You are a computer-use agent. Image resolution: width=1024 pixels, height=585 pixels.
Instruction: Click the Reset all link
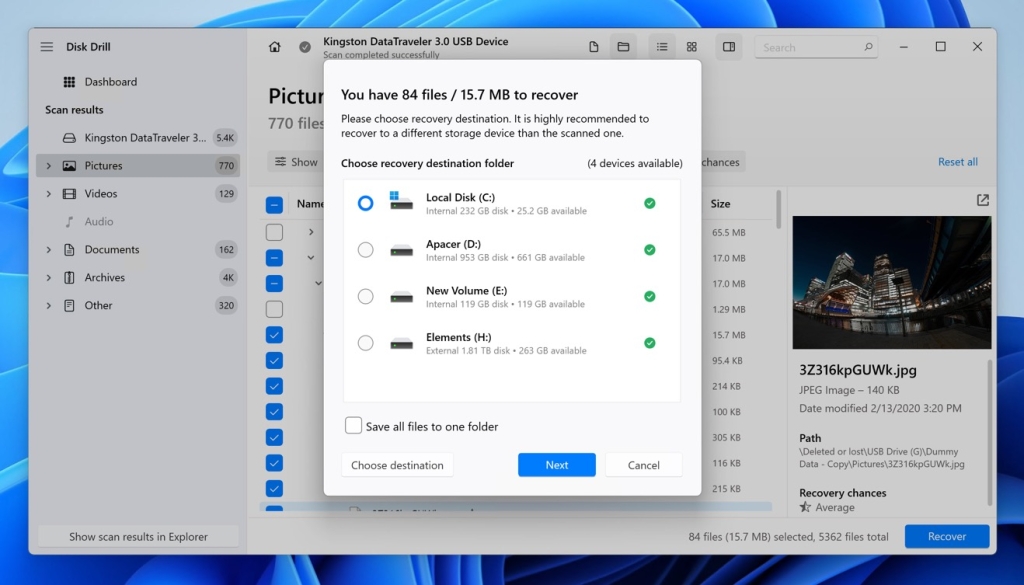coord(957,162)
